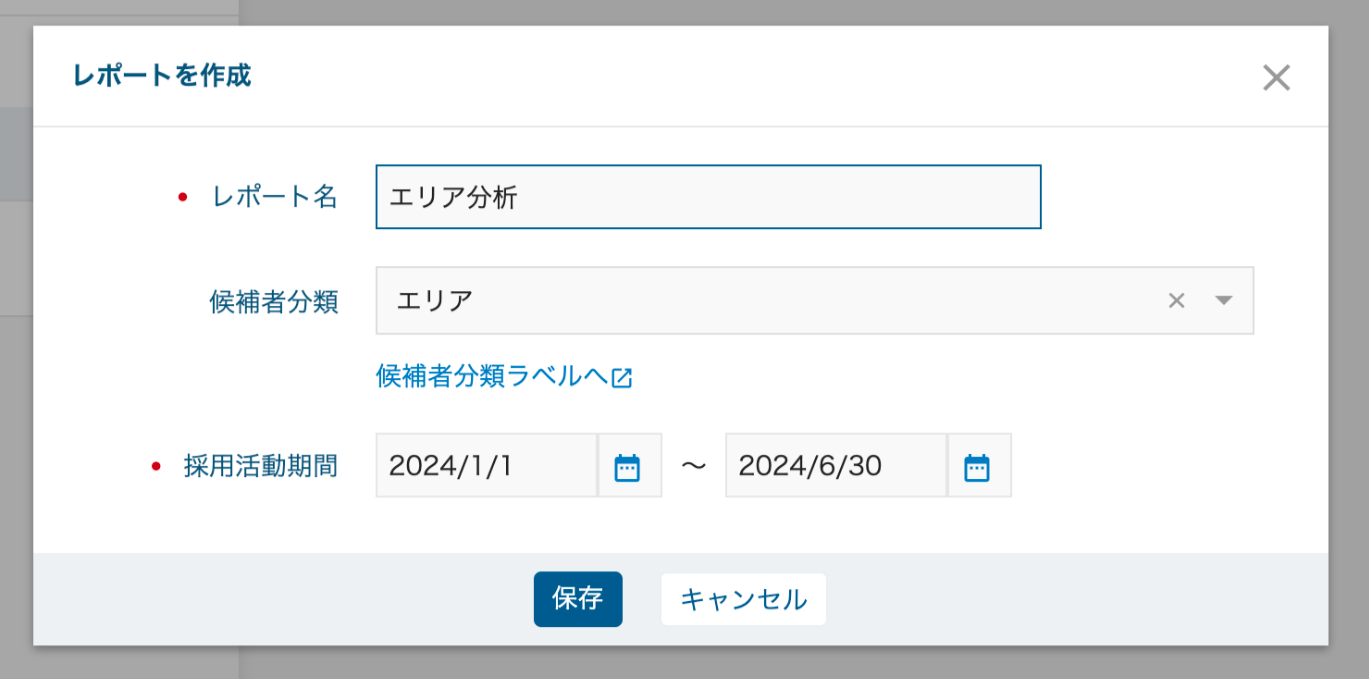1369x679 pixels.
Task: Click the red required marker beside レポート名
Action: 182,197
